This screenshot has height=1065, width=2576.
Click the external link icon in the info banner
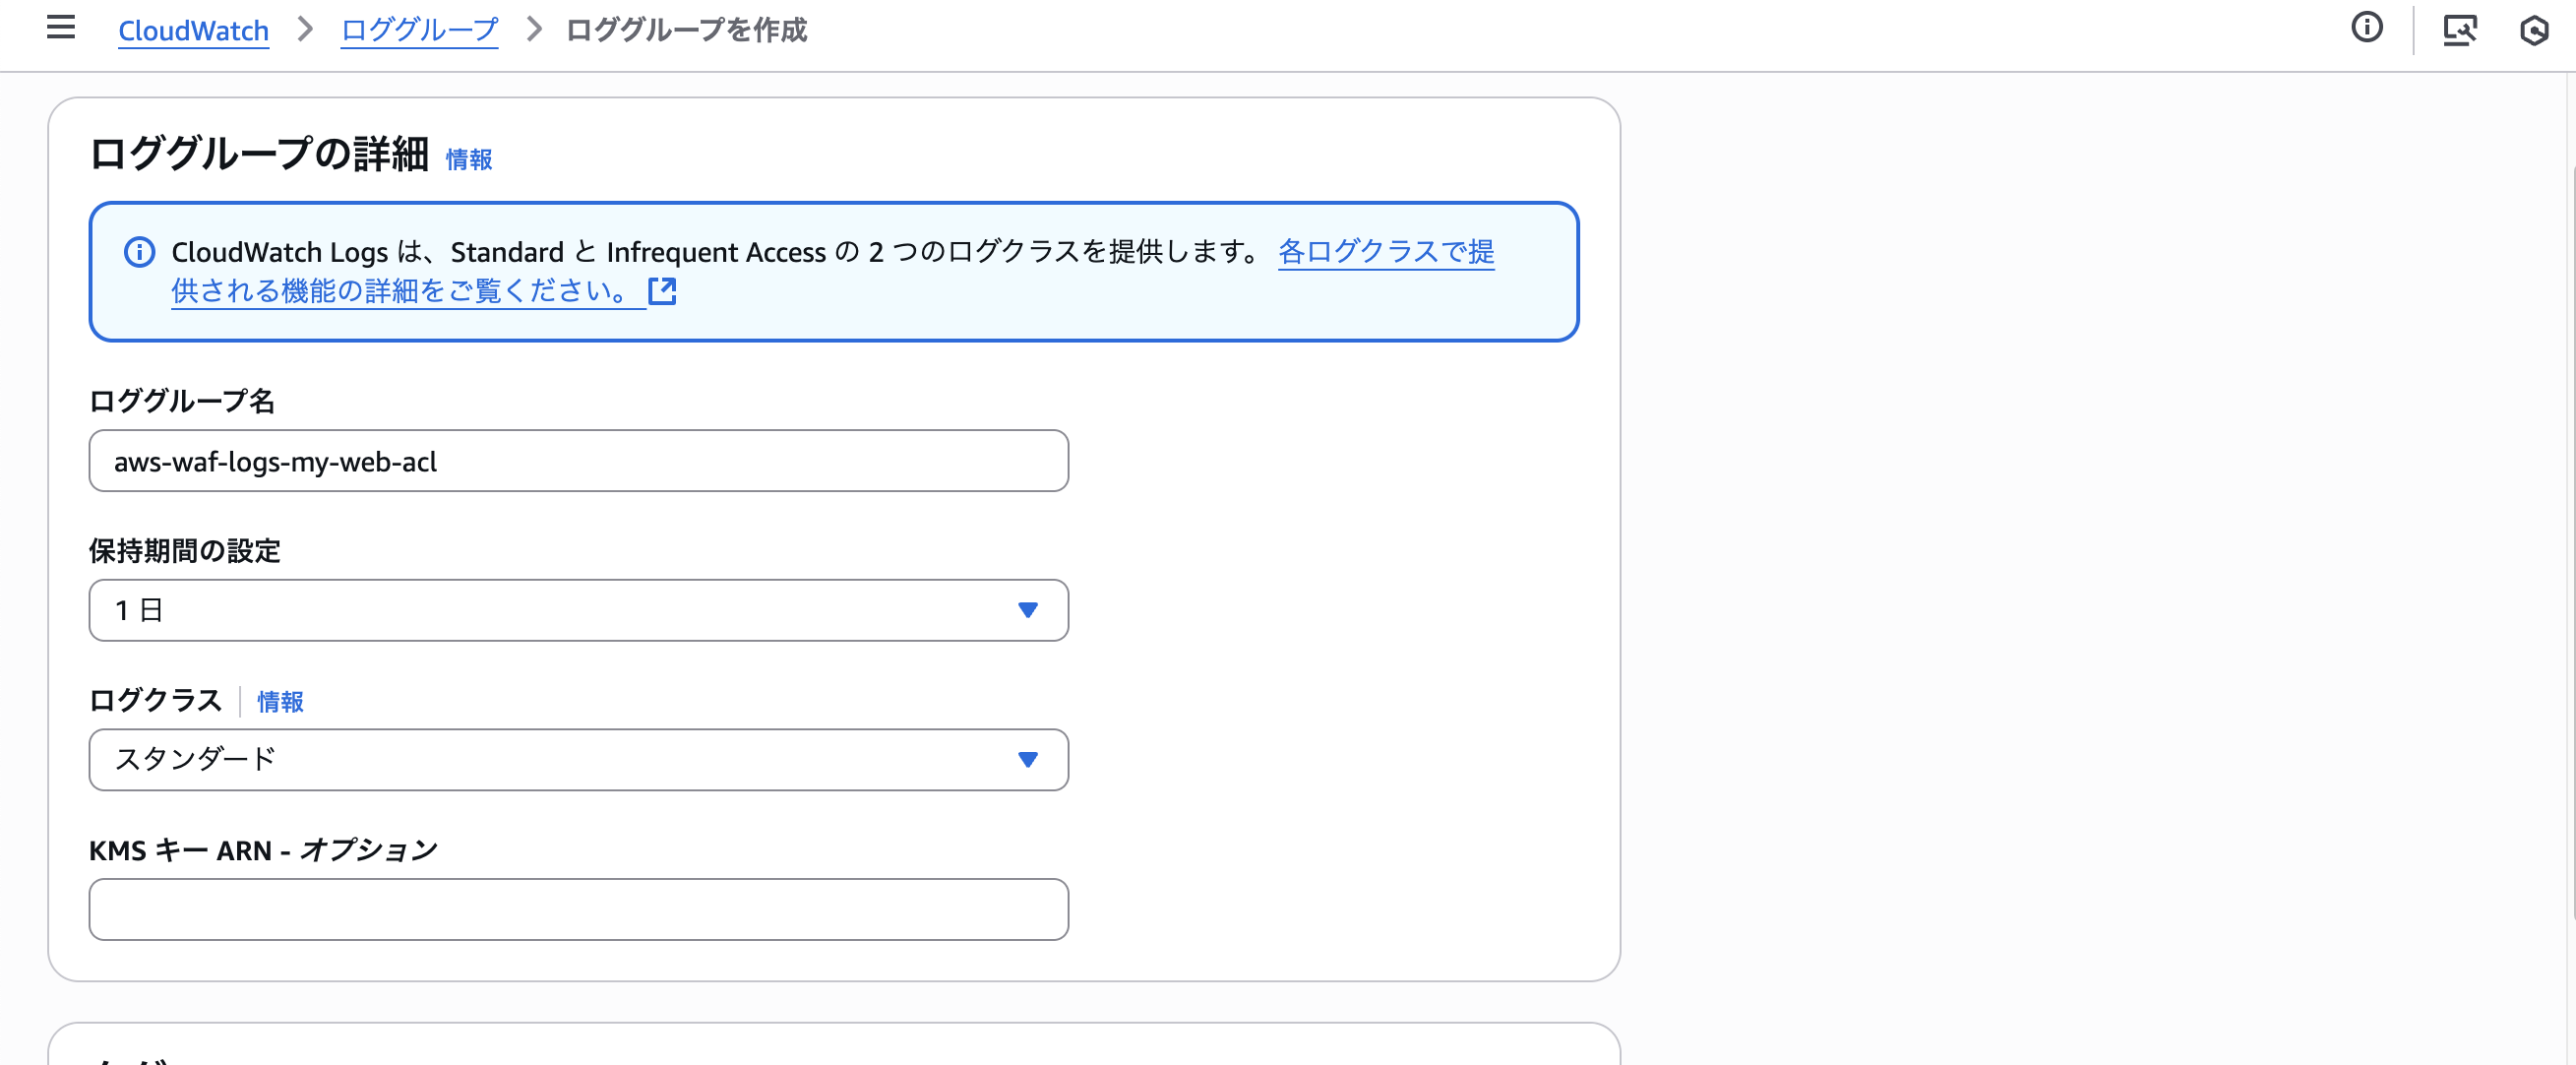coord(662,291)
